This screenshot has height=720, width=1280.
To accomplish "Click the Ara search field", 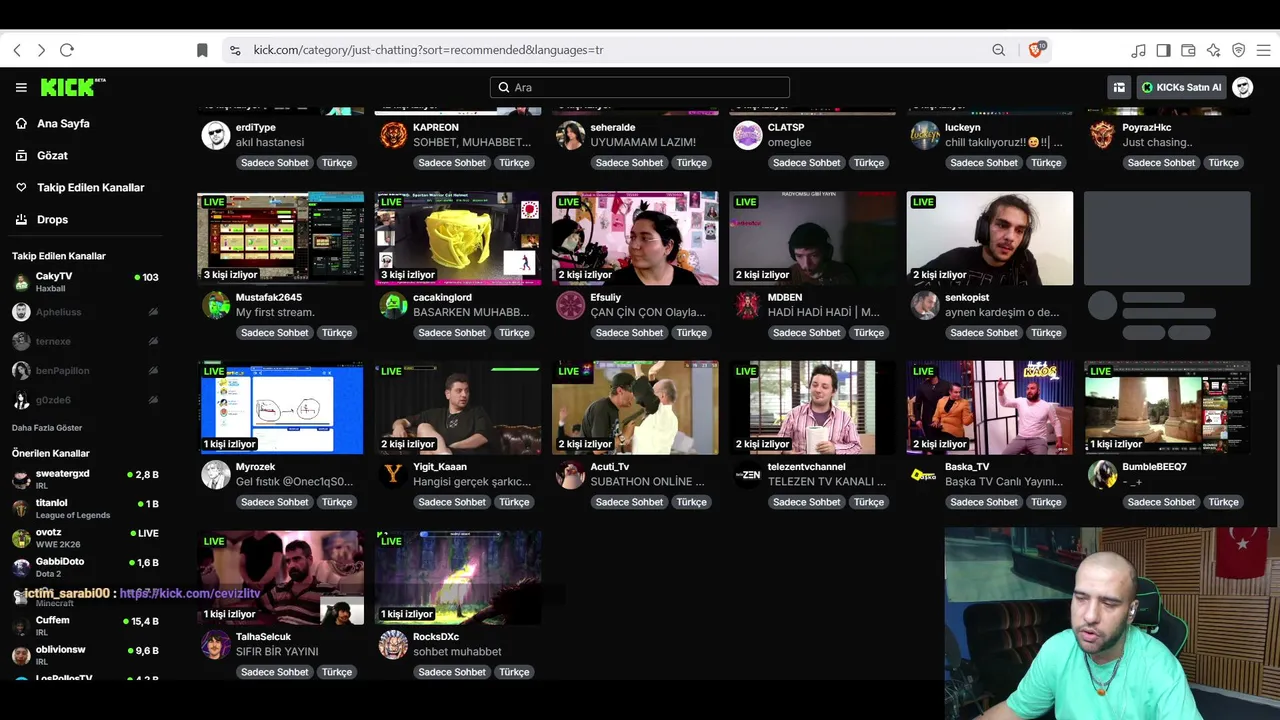I will (x=640, y=88).
